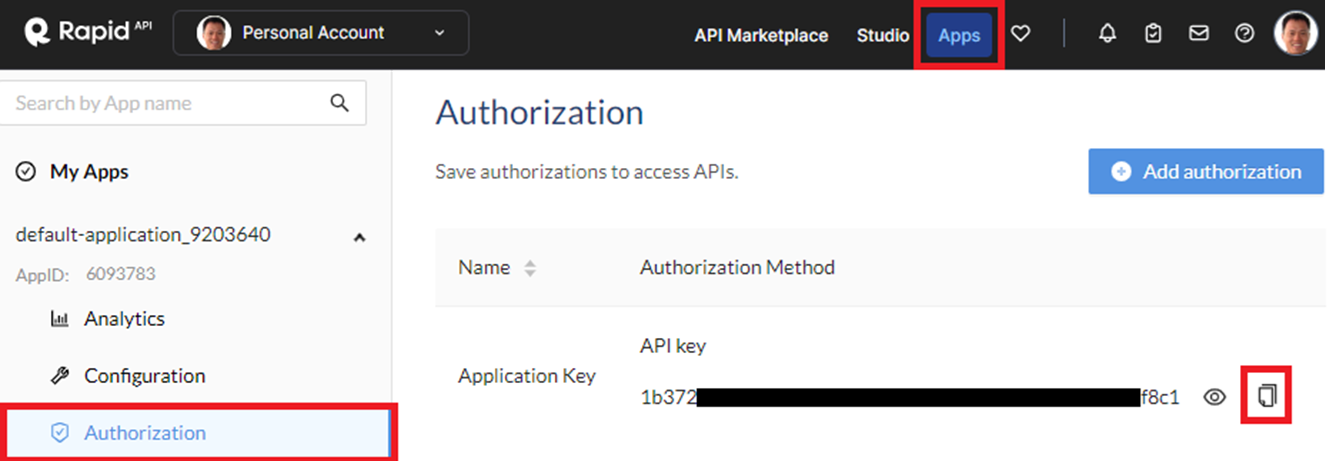This screenshot has height=461, width=1331.
Task: Open the favorites heart icon
Action: pyautogui.click(x=1020, y=34)
